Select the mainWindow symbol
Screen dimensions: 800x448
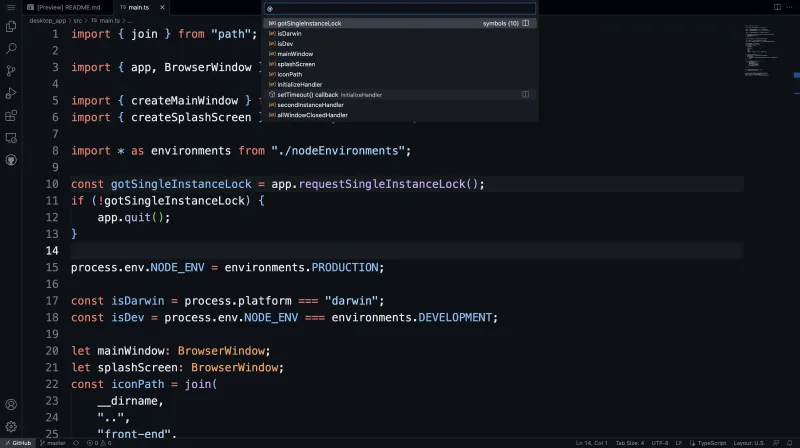400,54
